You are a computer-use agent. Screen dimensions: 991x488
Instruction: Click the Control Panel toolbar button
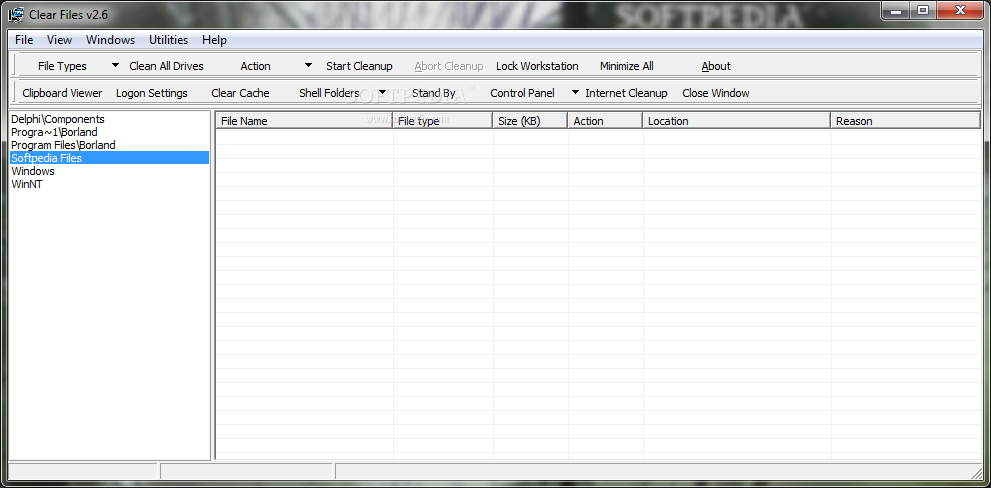coord(522,93)
